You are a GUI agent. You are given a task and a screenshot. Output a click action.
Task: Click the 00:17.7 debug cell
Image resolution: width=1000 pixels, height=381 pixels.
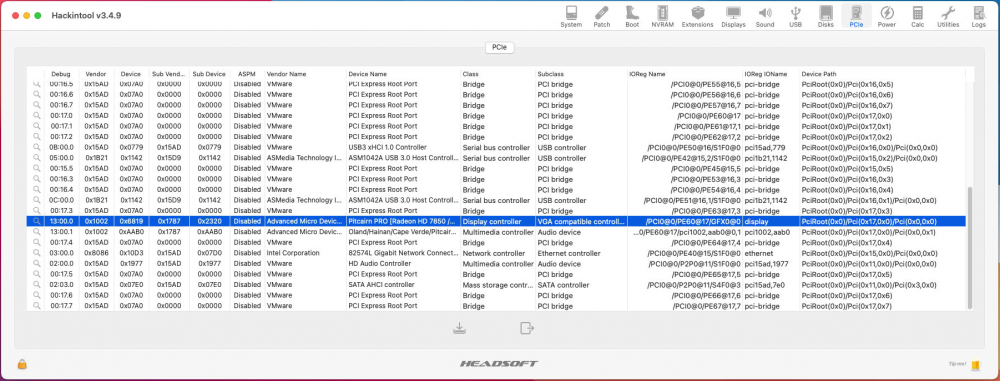(62, 306)
